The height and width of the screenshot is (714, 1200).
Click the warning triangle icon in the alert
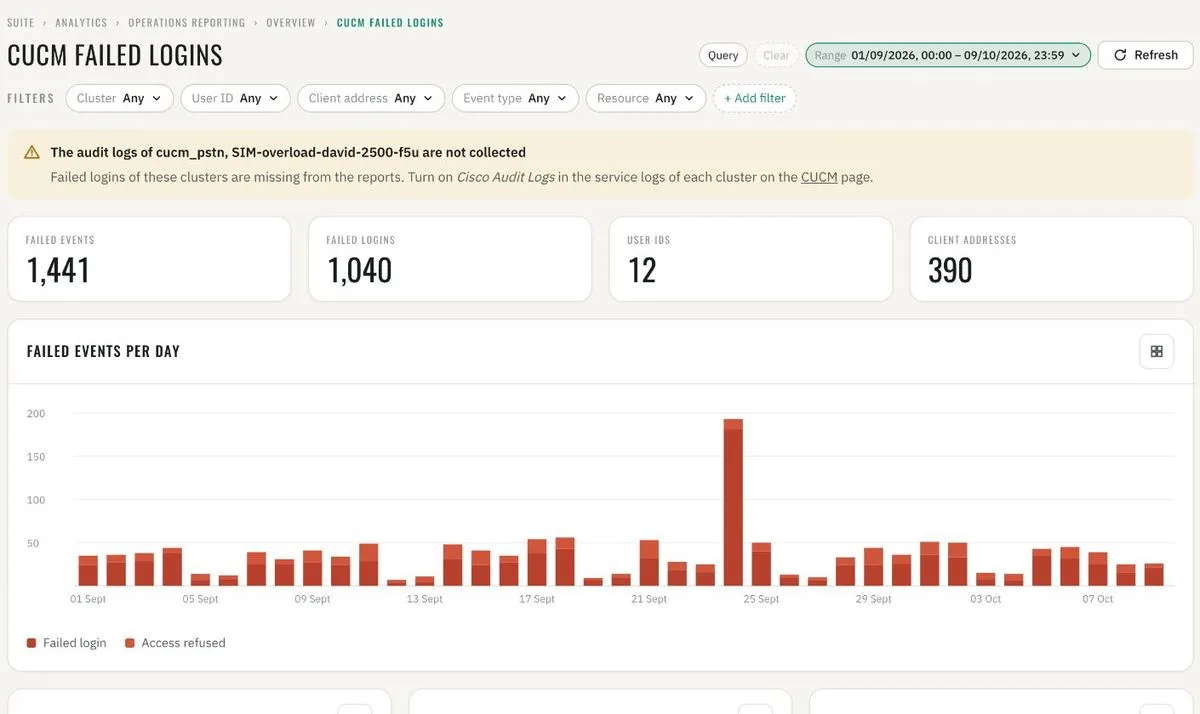coord(32,153)
